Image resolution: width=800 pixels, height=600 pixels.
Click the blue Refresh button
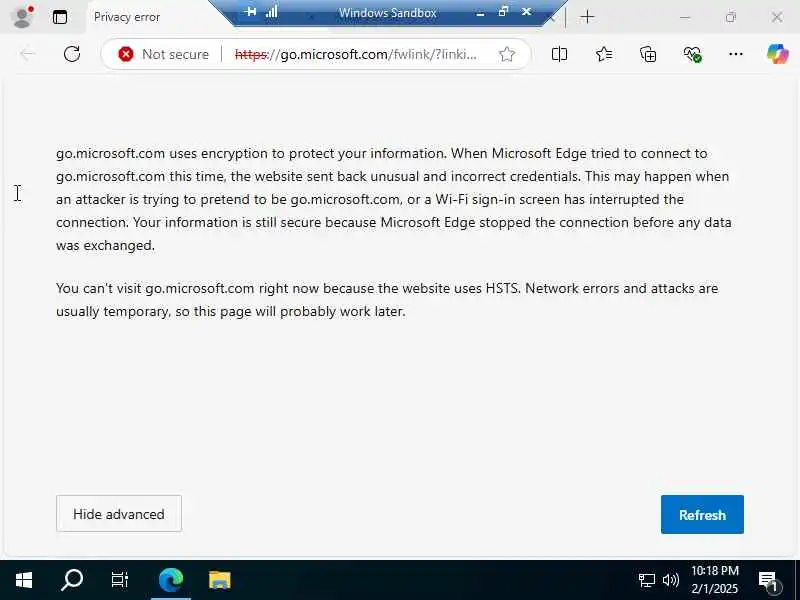coord(702,514)
